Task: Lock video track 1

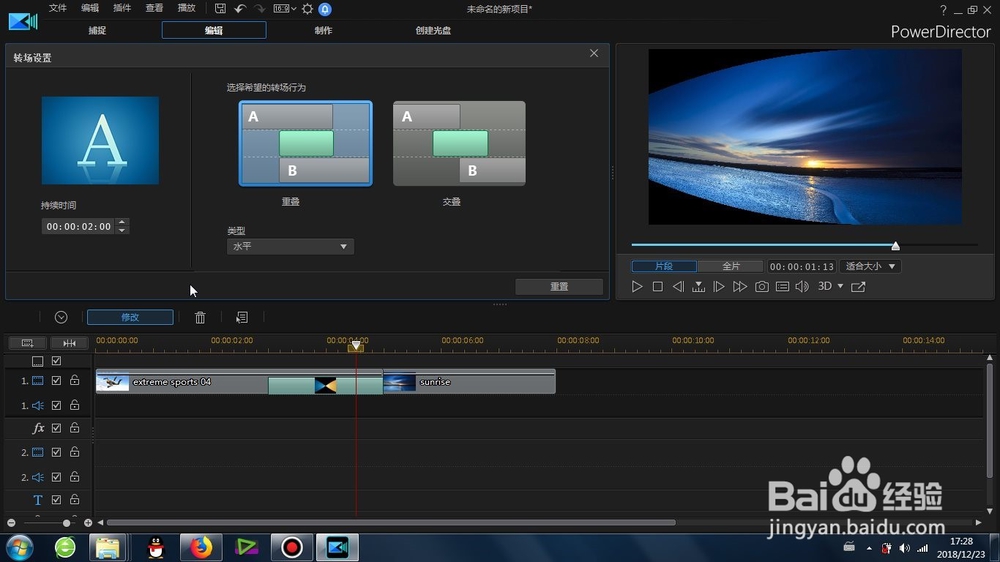Action: point(75,380)
